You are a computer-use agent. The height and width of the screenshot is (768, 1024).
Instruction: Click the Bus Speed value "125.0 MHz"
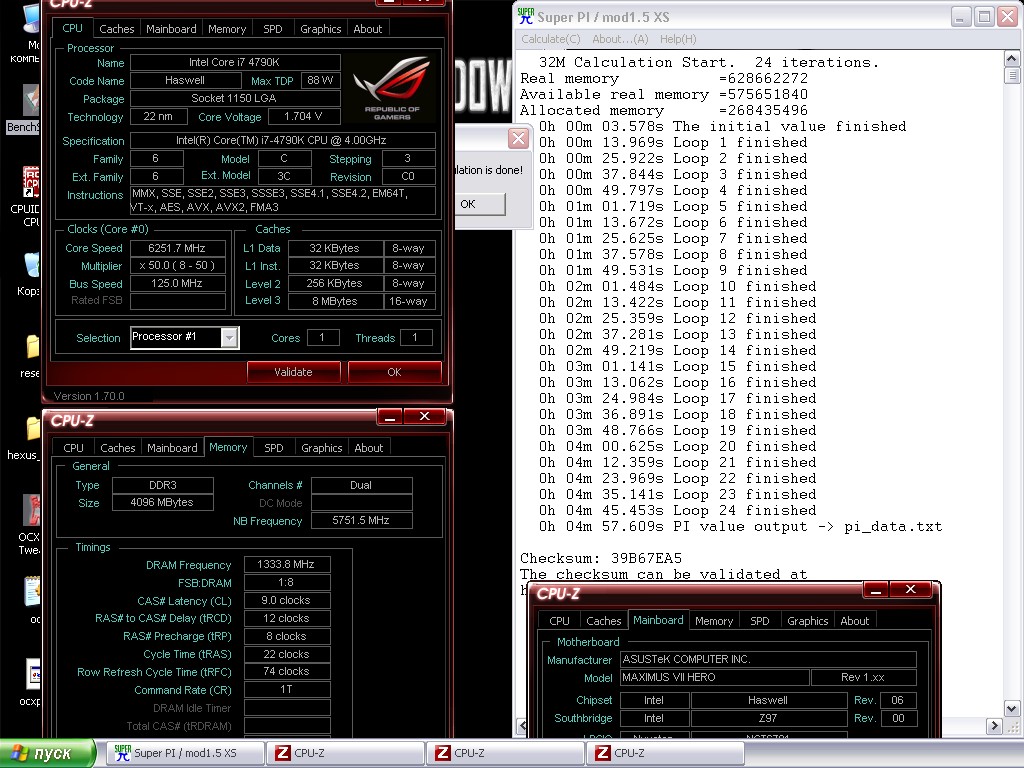(178, 283)
